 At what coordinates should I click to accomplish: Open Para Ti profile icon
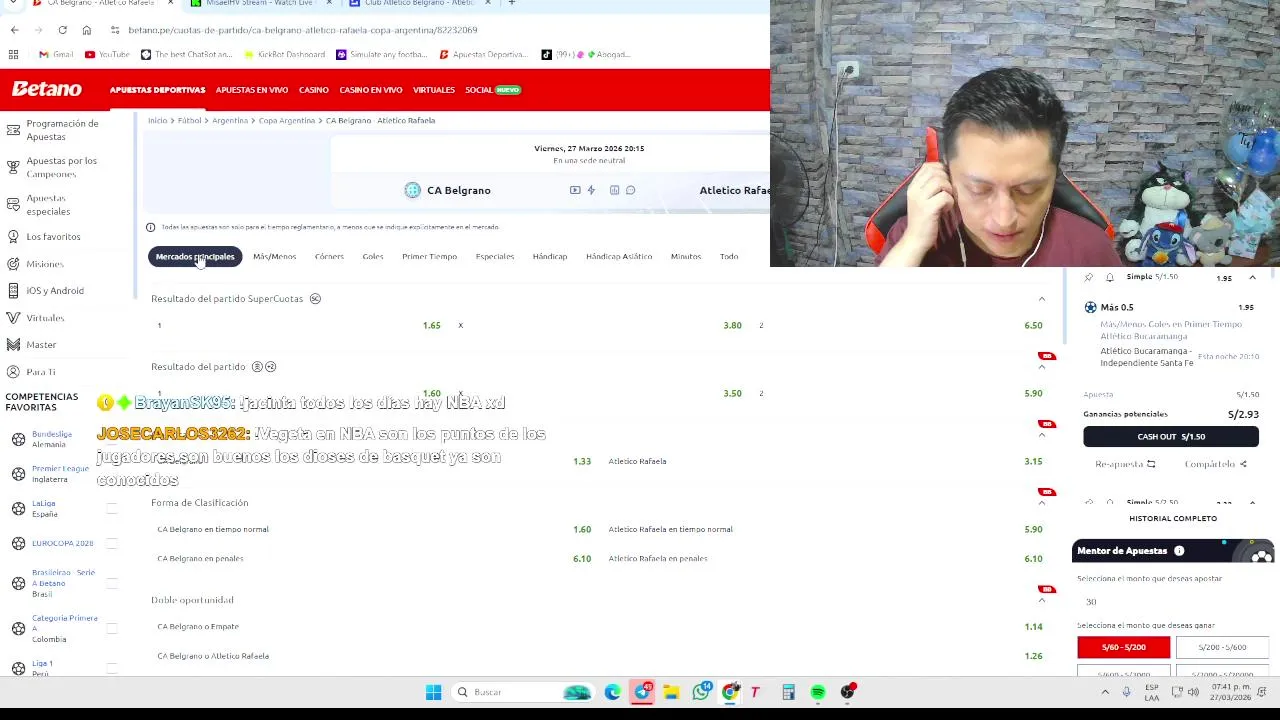point(13,371)
